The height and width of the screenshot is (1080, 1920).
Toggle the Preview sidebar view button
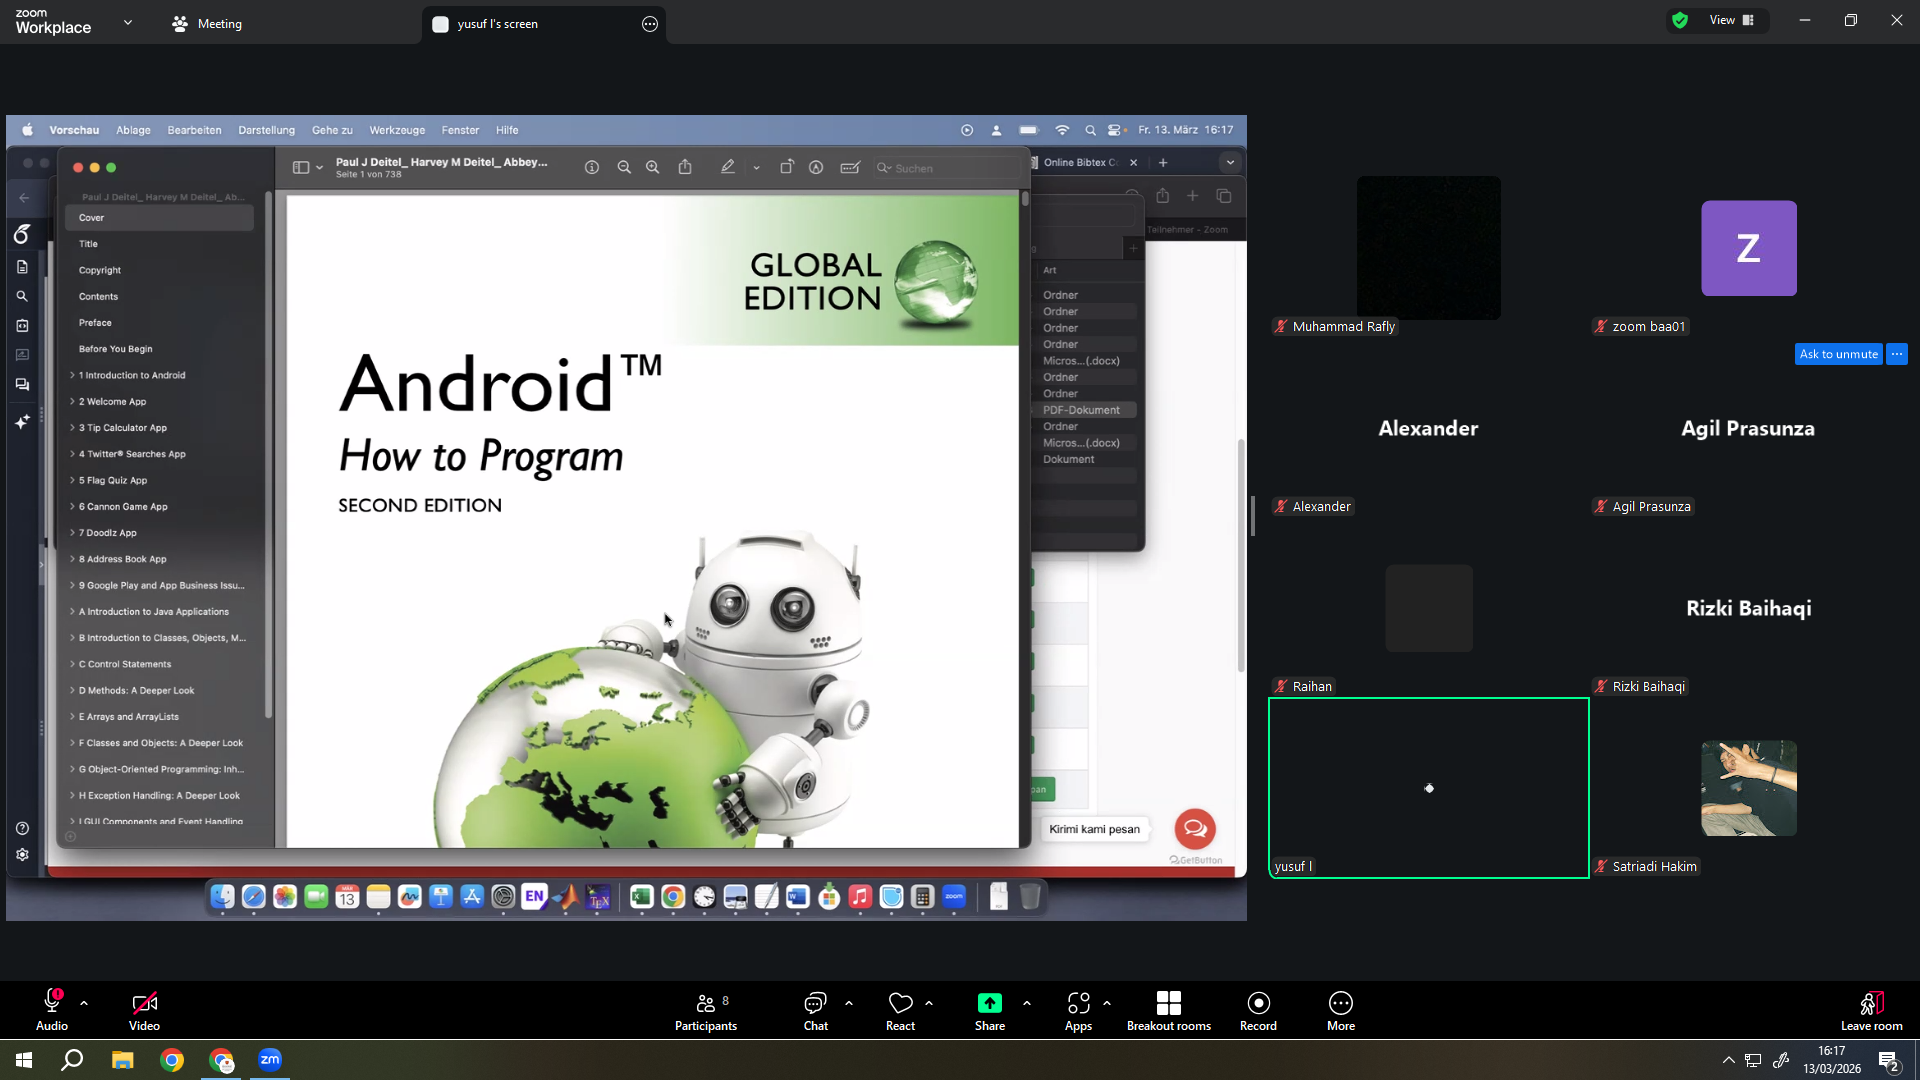point(301,168)
